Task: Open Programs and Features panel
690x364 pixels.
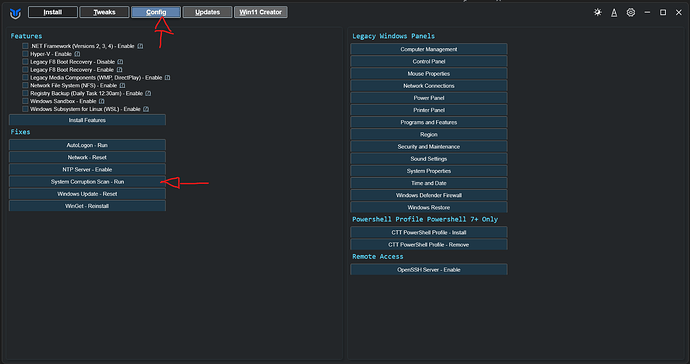Action: tap(429, 122)
